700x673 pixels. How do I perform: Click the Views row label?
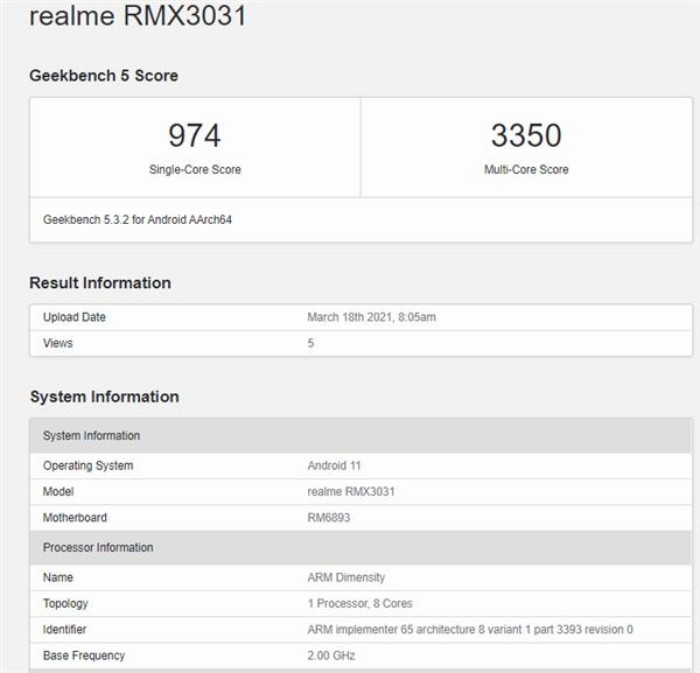(x=58, y=343)
